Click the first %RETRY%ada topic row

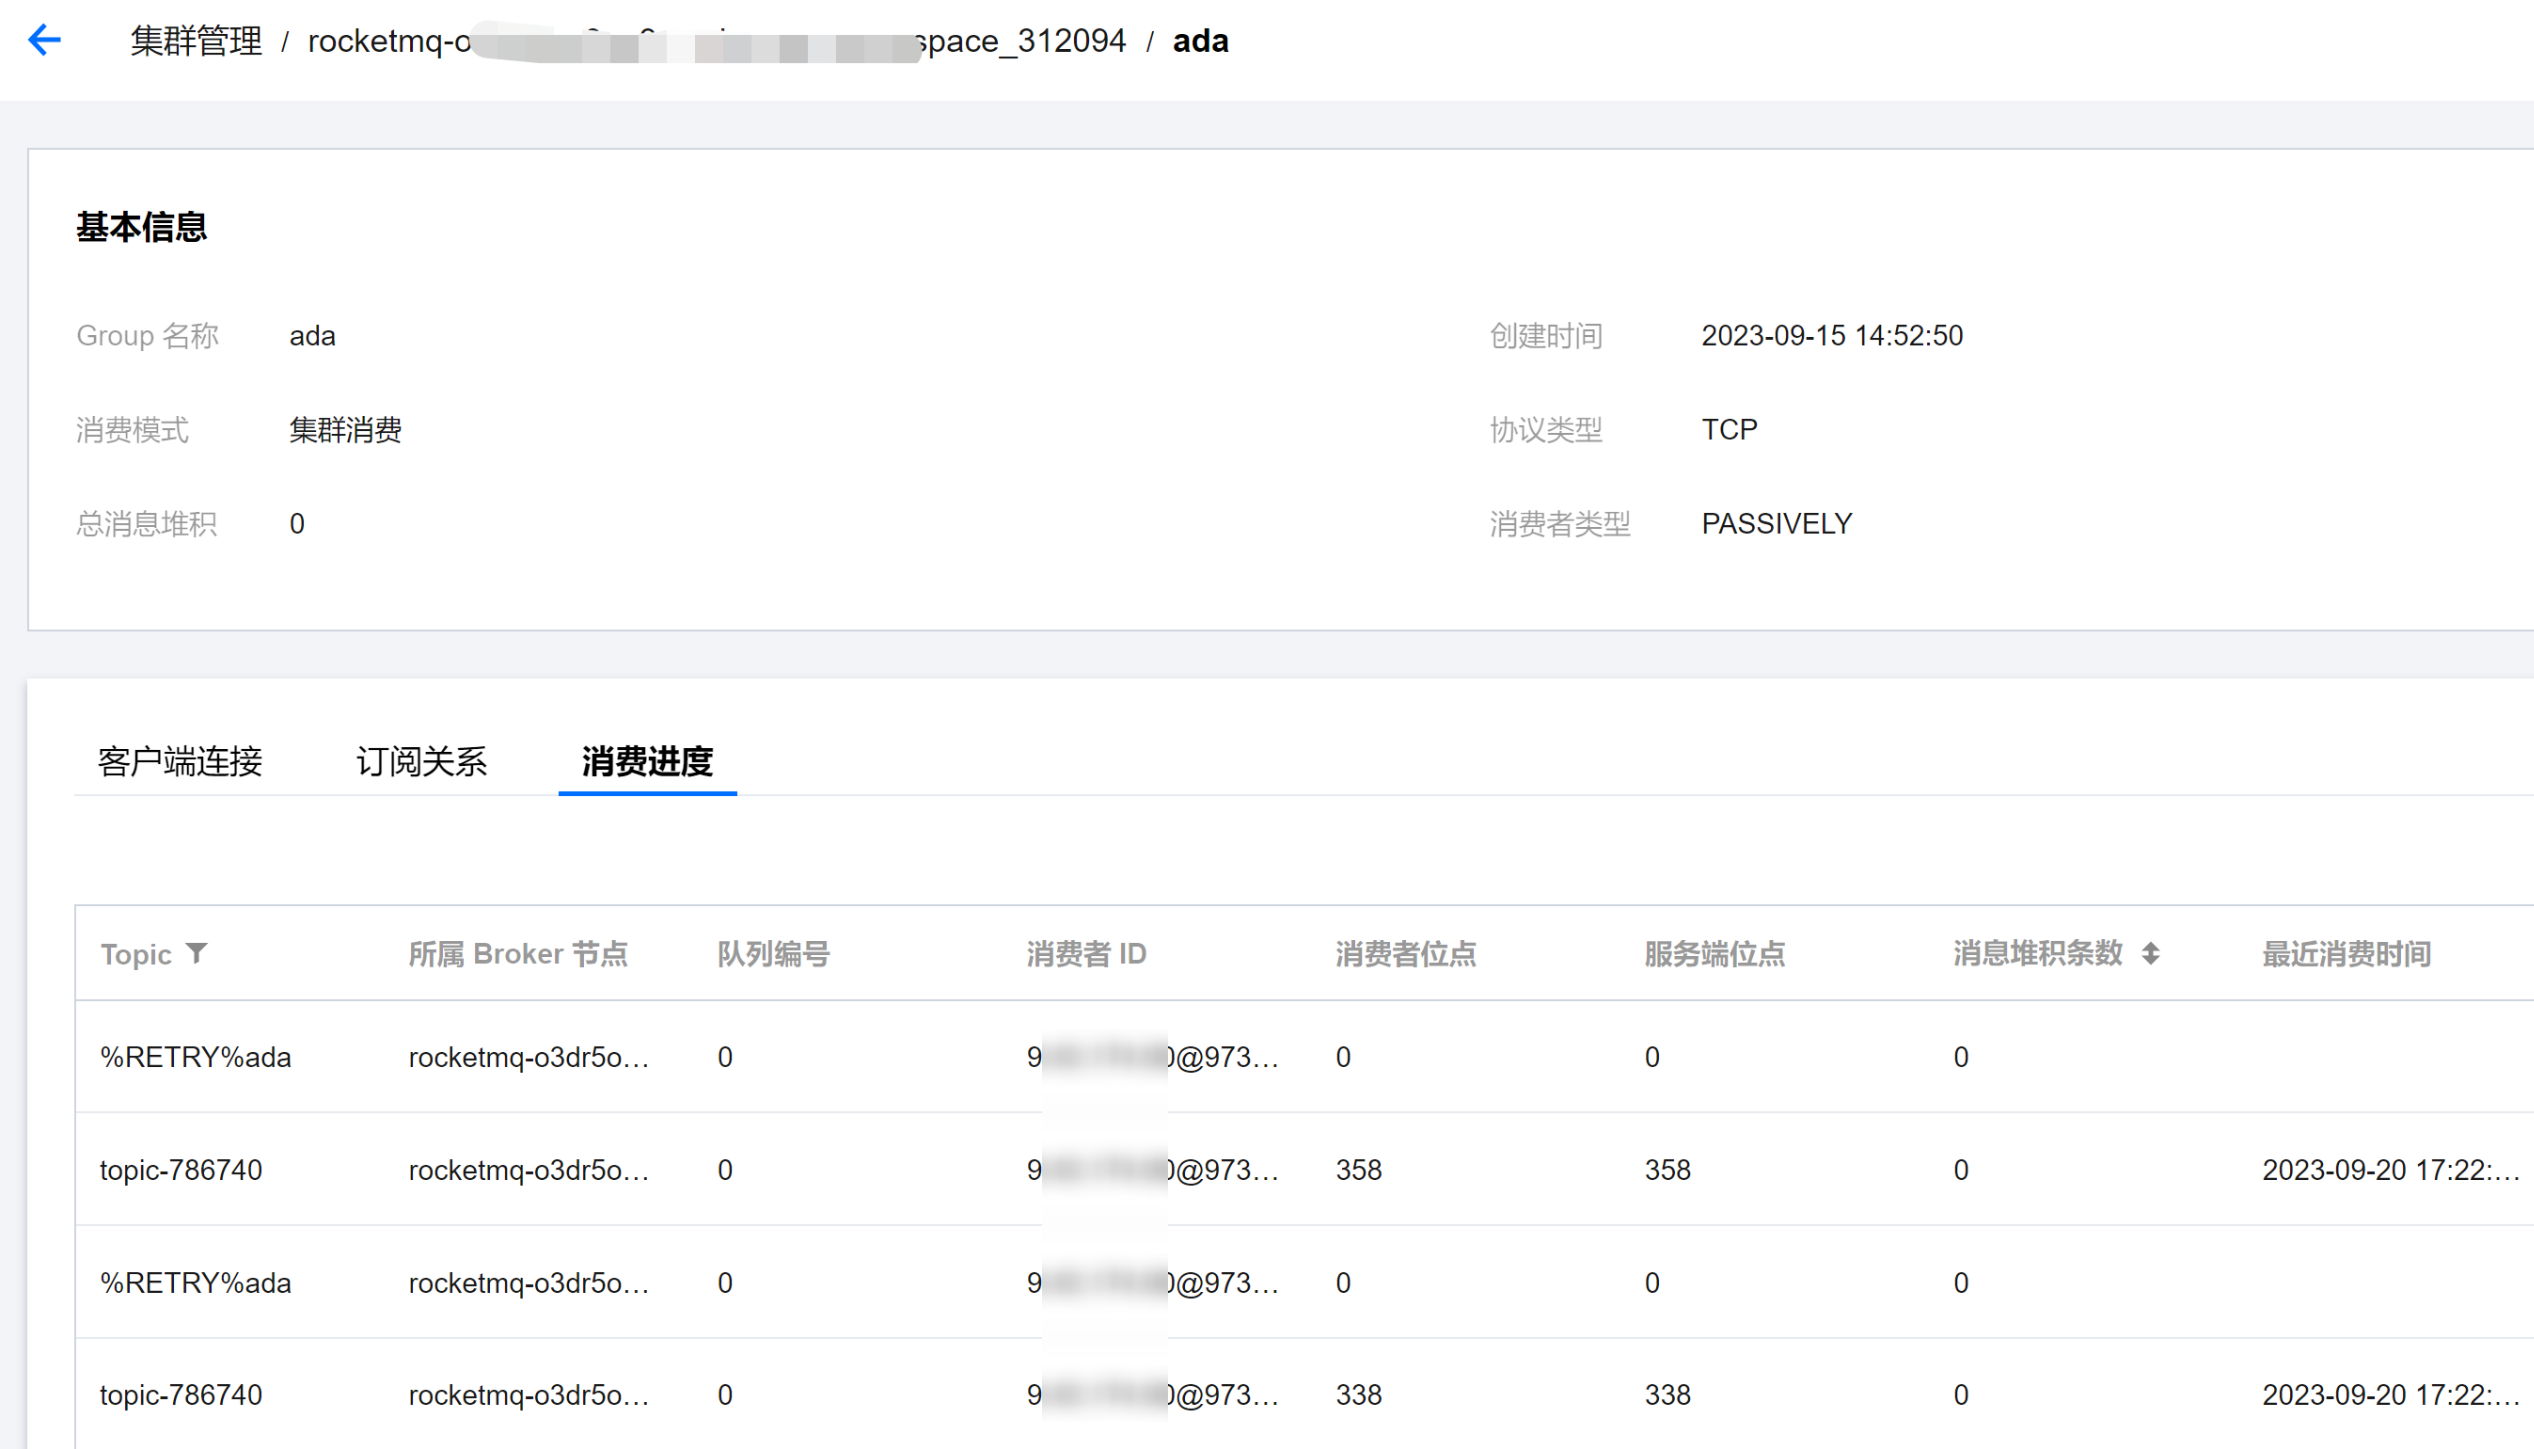(196, 1057)
